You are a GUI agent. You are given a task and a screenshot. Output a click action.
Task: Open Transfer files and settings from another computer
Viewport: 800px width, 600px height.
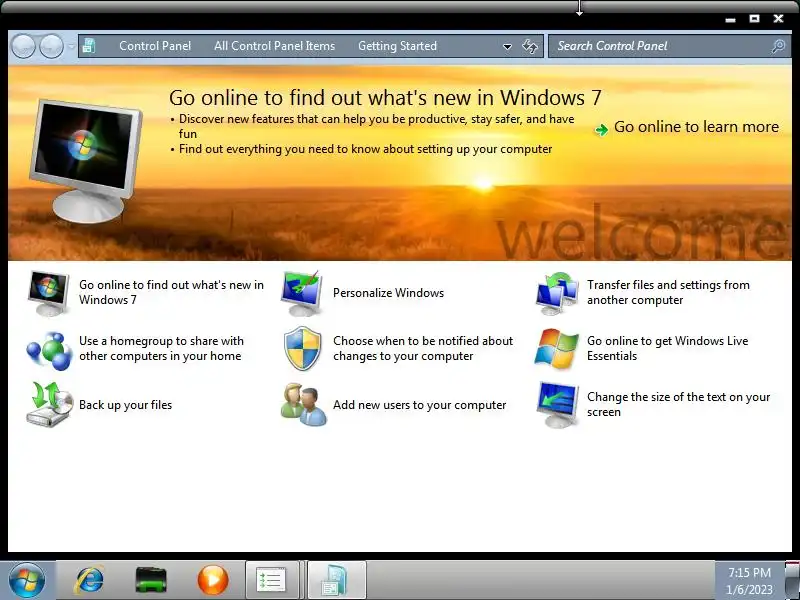[x=668, y=292]
